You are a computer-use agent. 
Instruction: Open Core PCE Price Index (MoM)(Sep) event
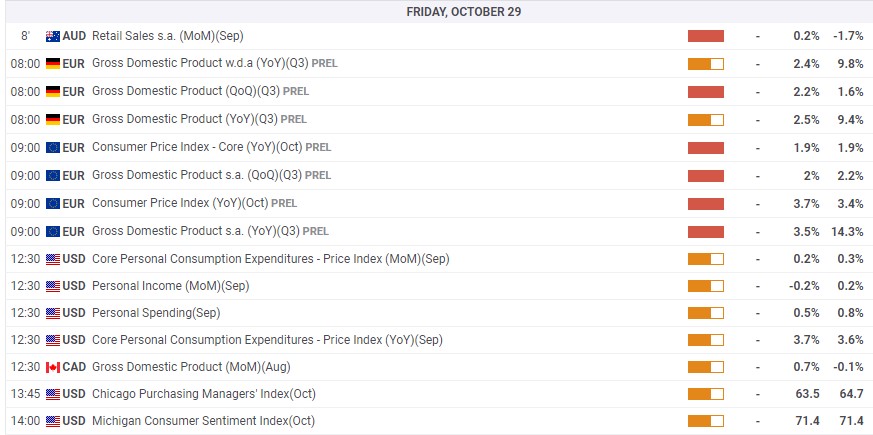(x=271, y=259)
